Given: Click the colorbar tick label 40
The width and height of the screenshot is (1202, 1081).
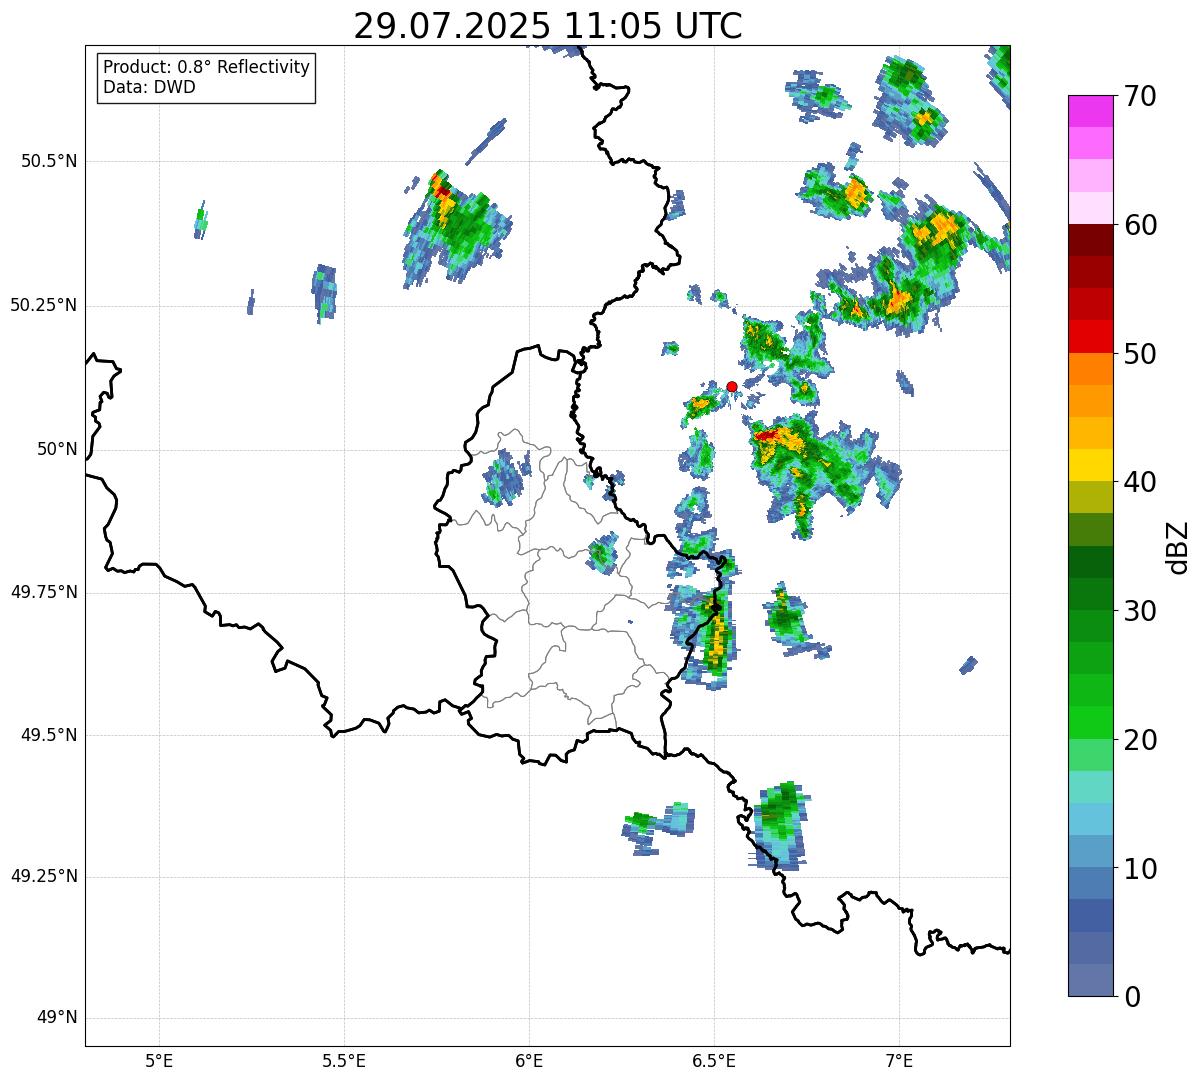Looking at the screenshot, I should tap(1140, 482).
